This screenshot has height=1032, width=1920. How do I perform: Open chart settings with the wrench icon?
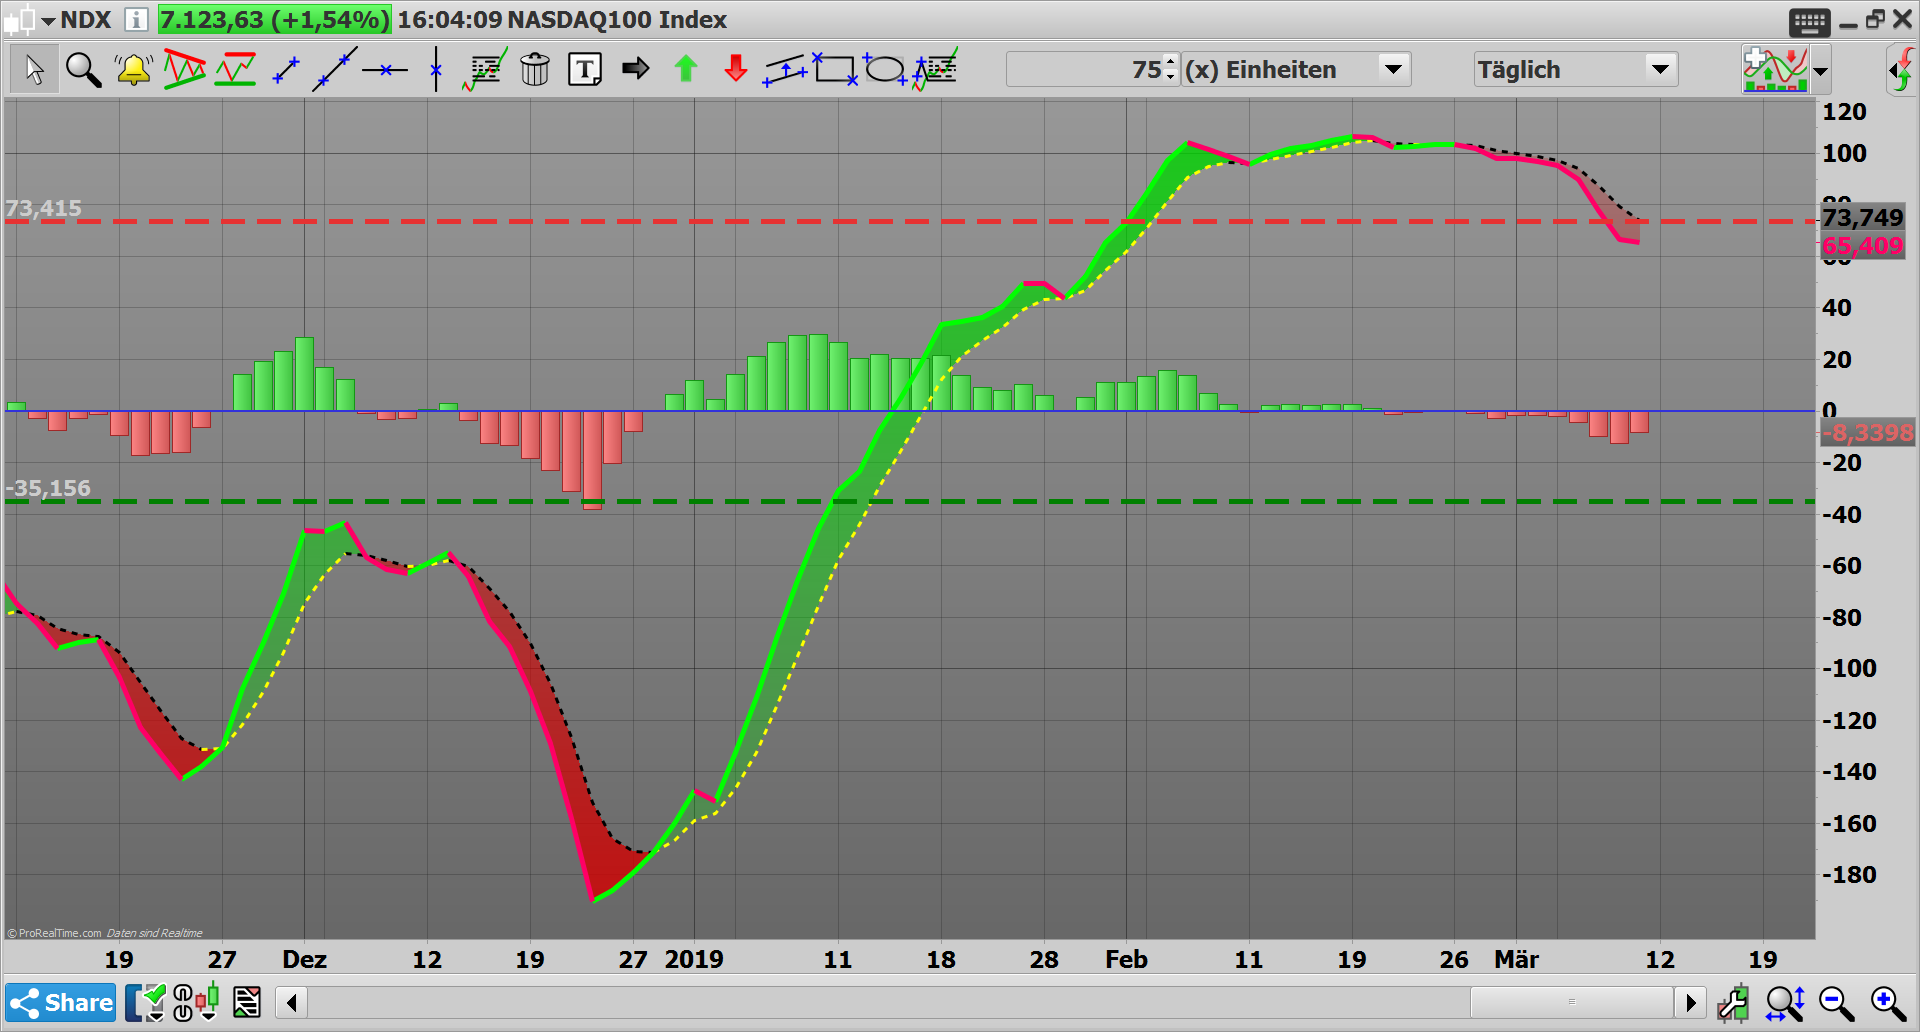(1735, 1002)
